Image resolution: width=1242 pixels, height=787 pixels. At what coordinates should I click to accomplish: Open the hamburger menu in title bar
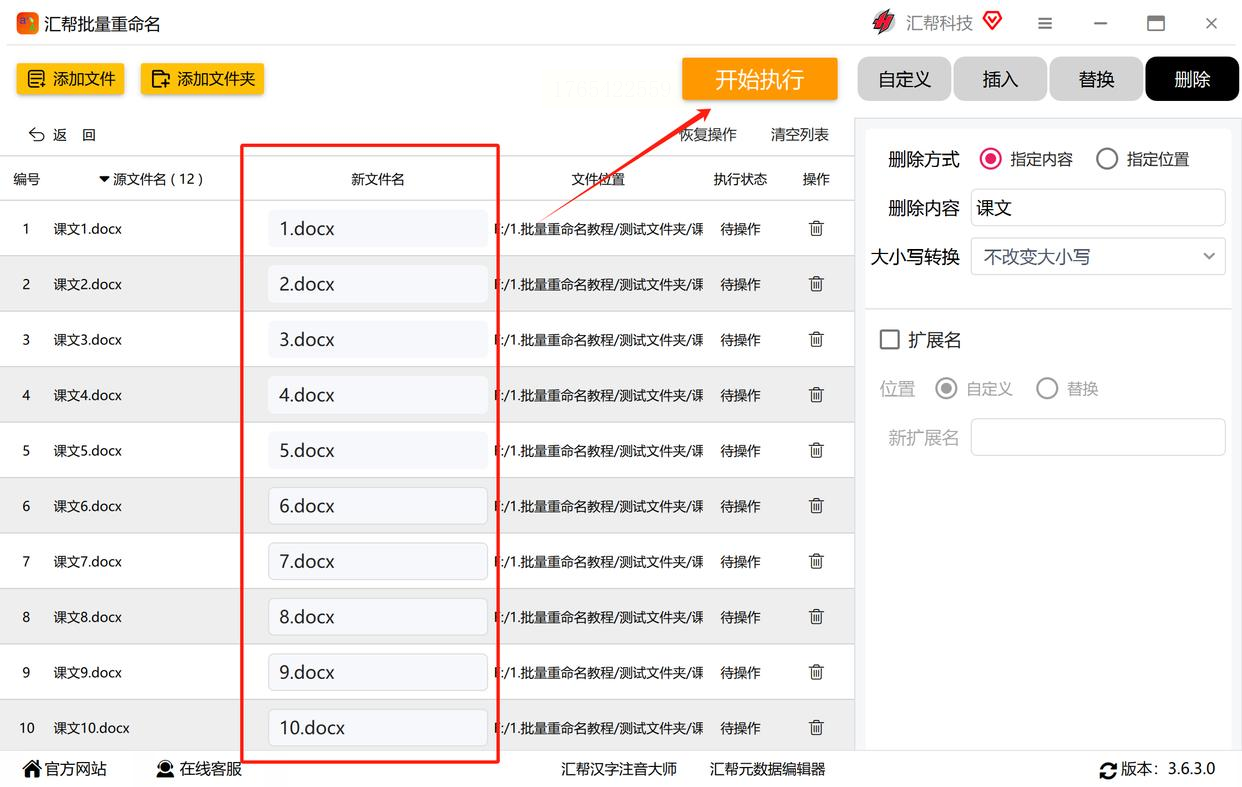click(1045, 23)
